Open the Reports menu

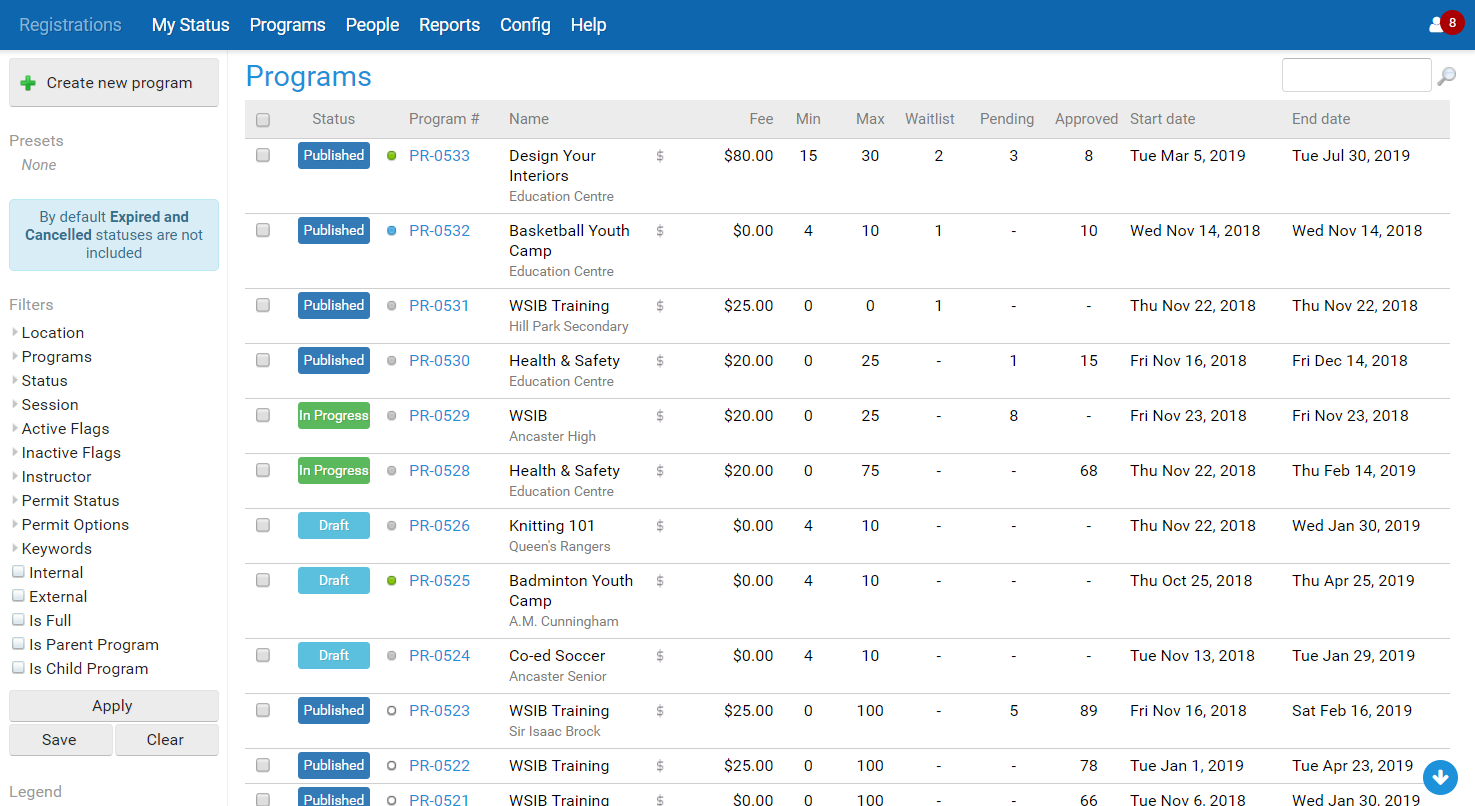tap(450, 25)
